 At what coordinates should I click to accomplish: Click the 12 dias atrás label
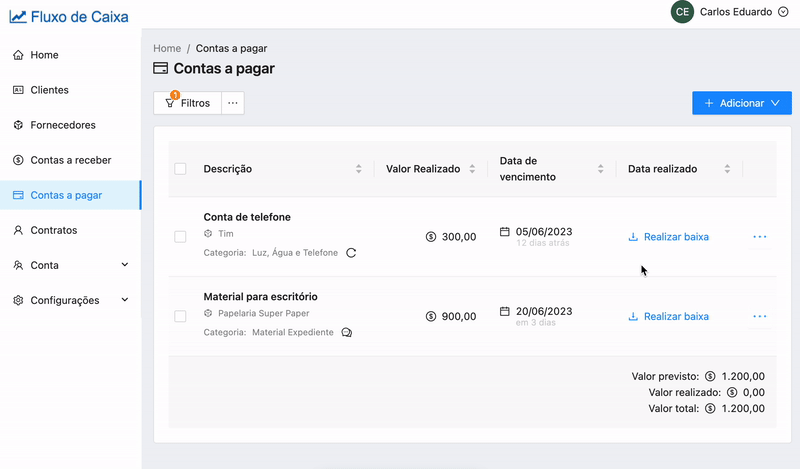542,243
